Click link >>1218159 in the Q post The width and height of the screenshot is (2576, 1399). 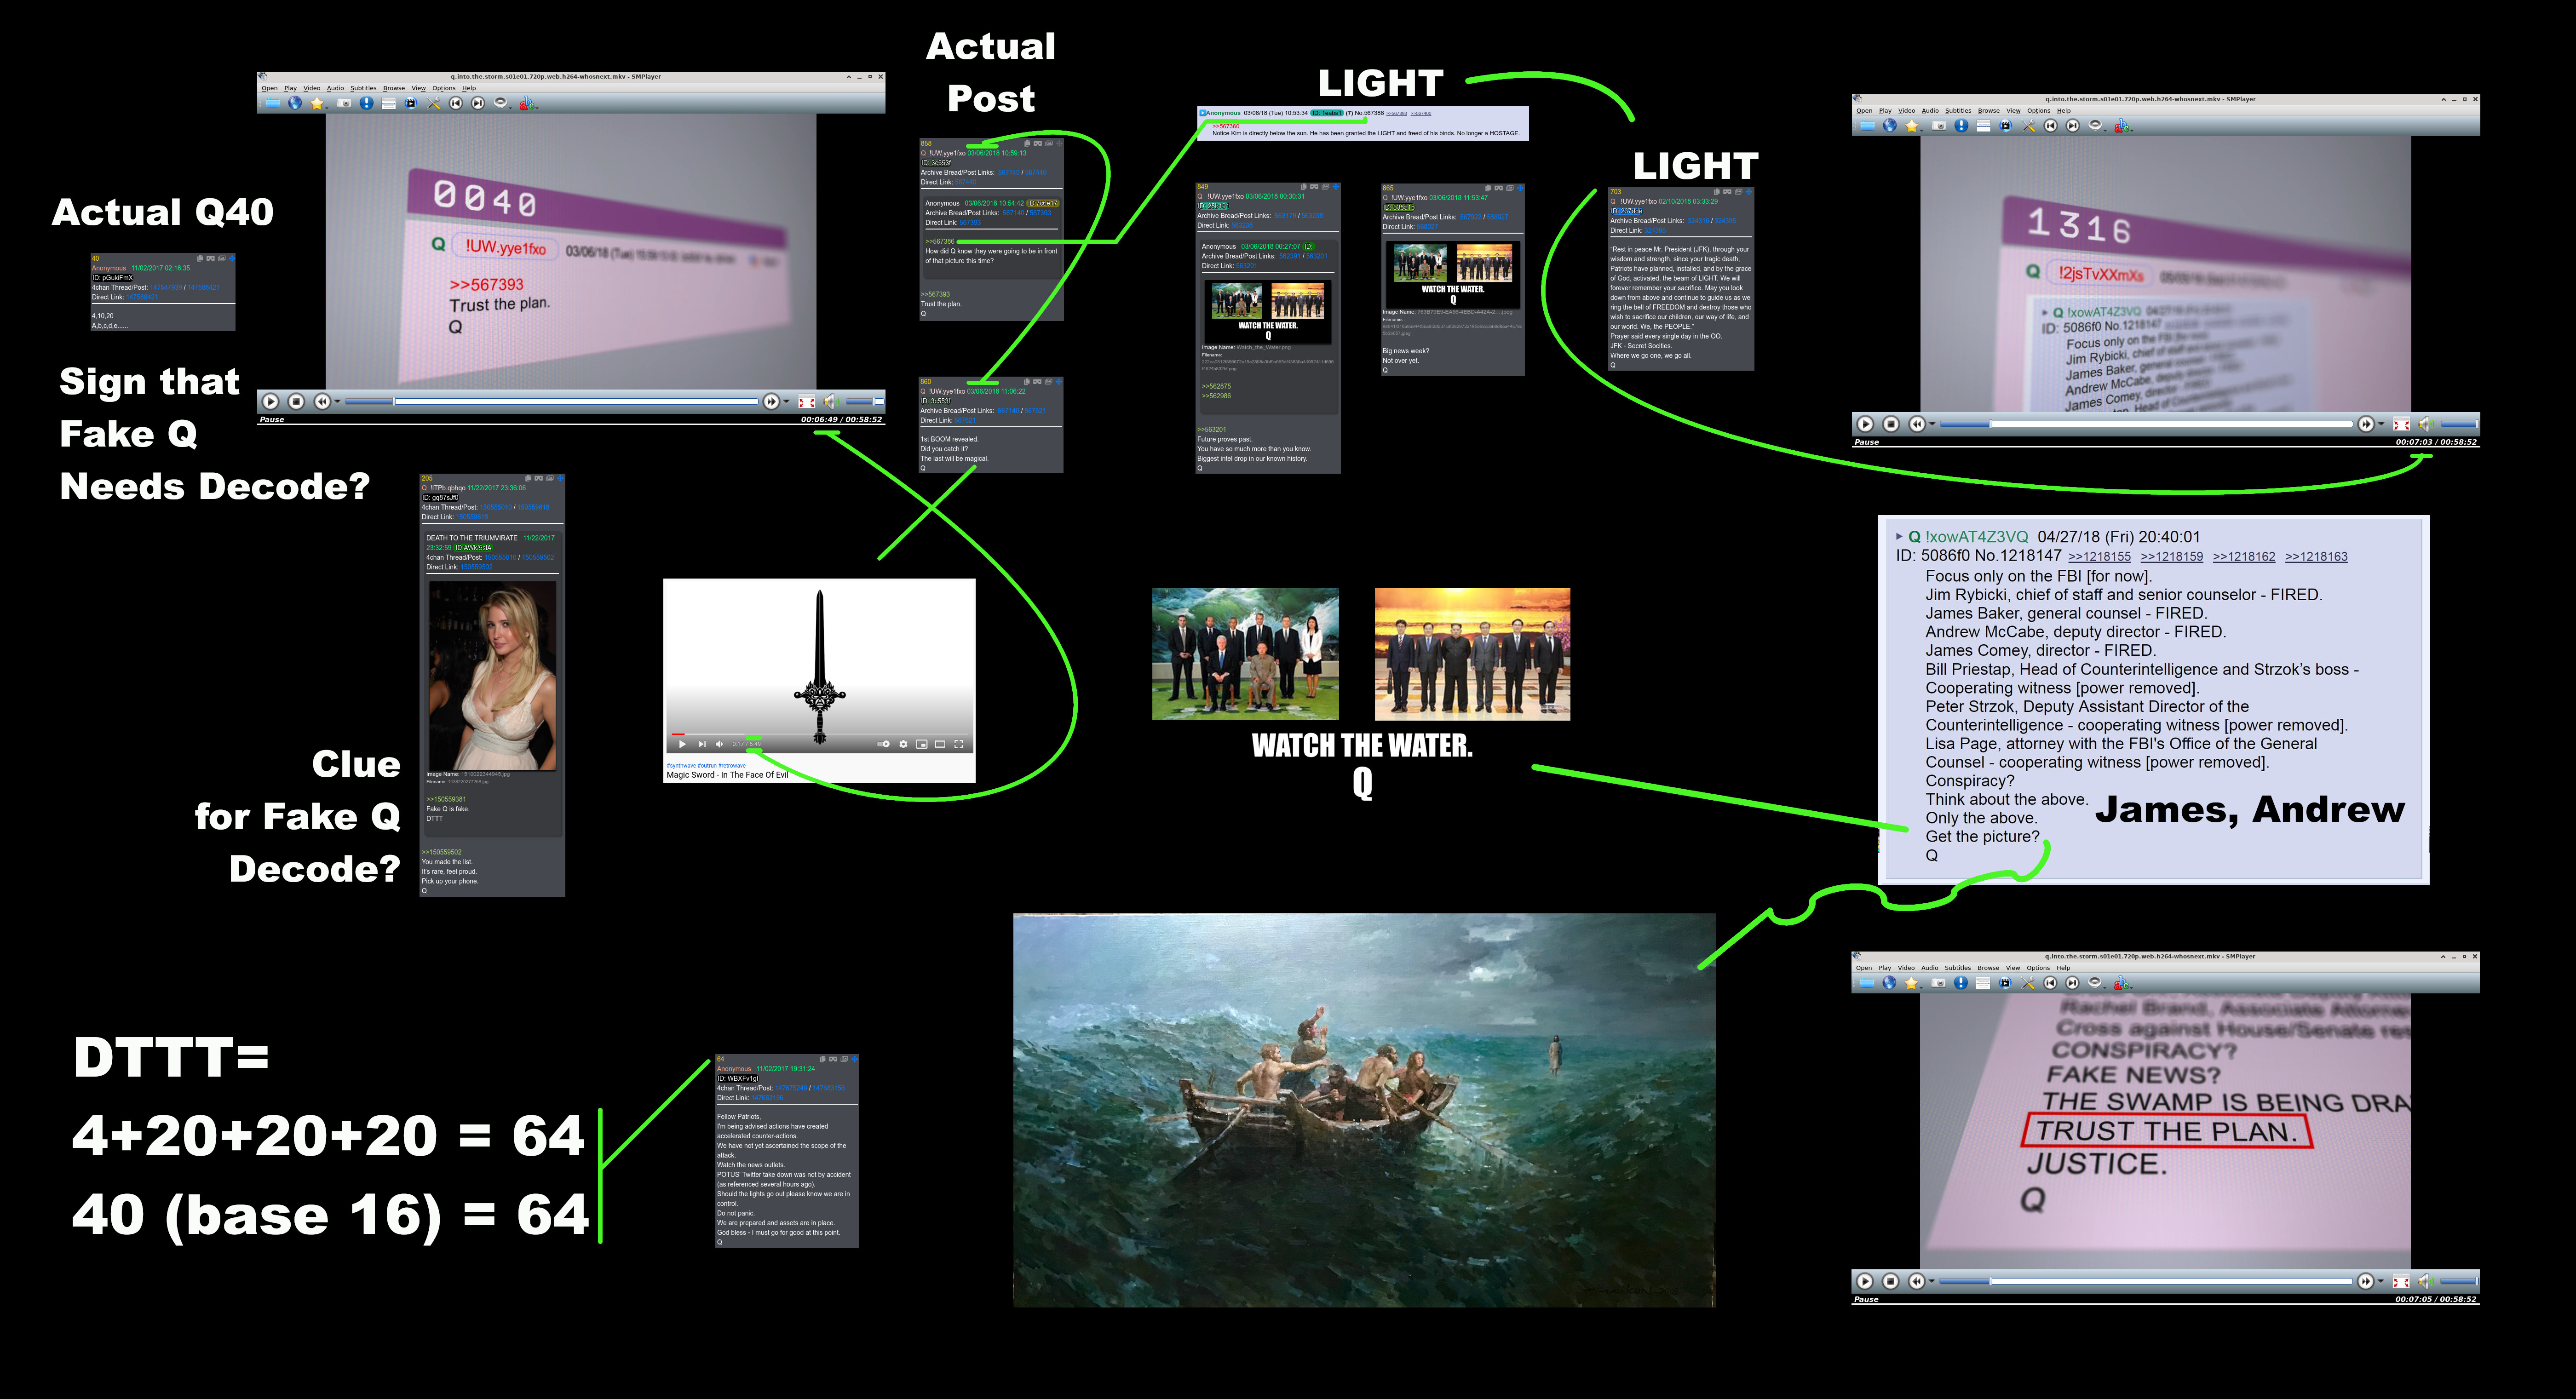click(x=2171, y=557)
